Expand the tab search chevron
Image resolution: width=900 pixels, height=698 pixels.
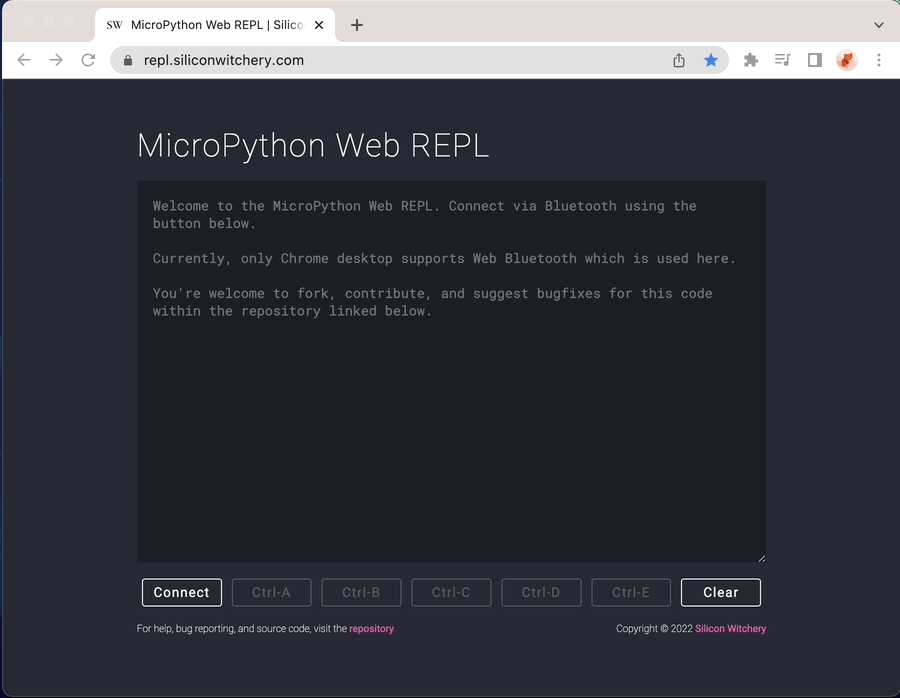click(879, 25)
